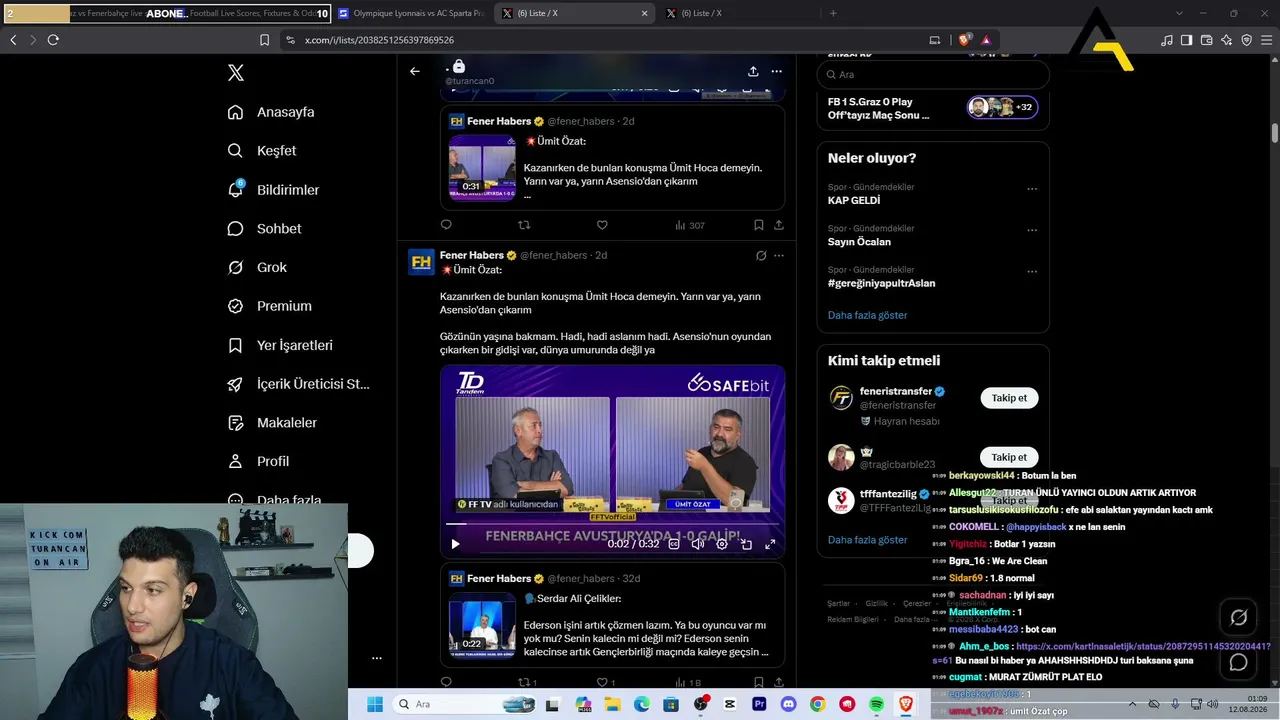Open the Premium sidebar entry

click(270, 306)
